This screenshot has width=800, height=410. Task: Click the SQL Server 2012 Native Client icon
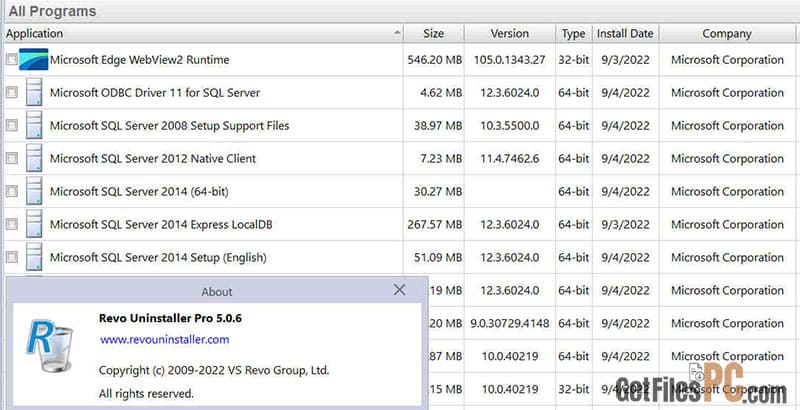(34, 159)
